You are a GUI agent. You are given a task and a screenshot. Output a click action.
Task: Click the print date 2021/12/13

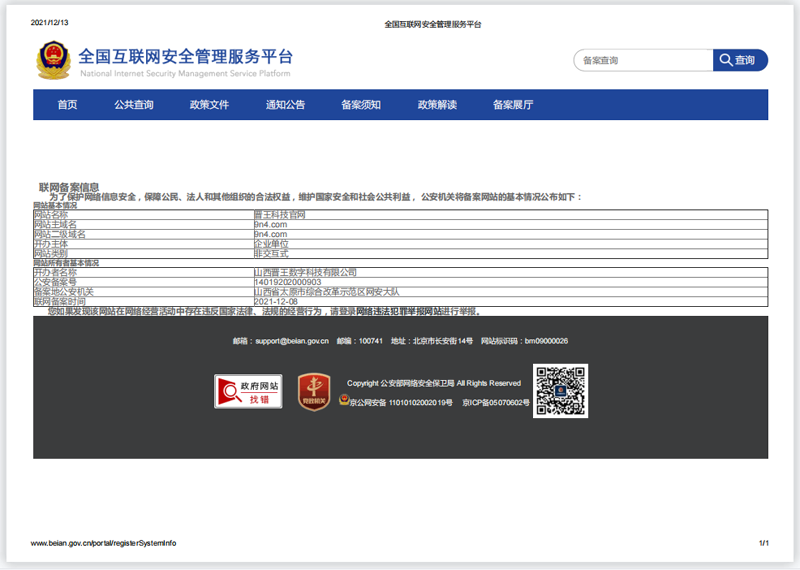point(49,22)
